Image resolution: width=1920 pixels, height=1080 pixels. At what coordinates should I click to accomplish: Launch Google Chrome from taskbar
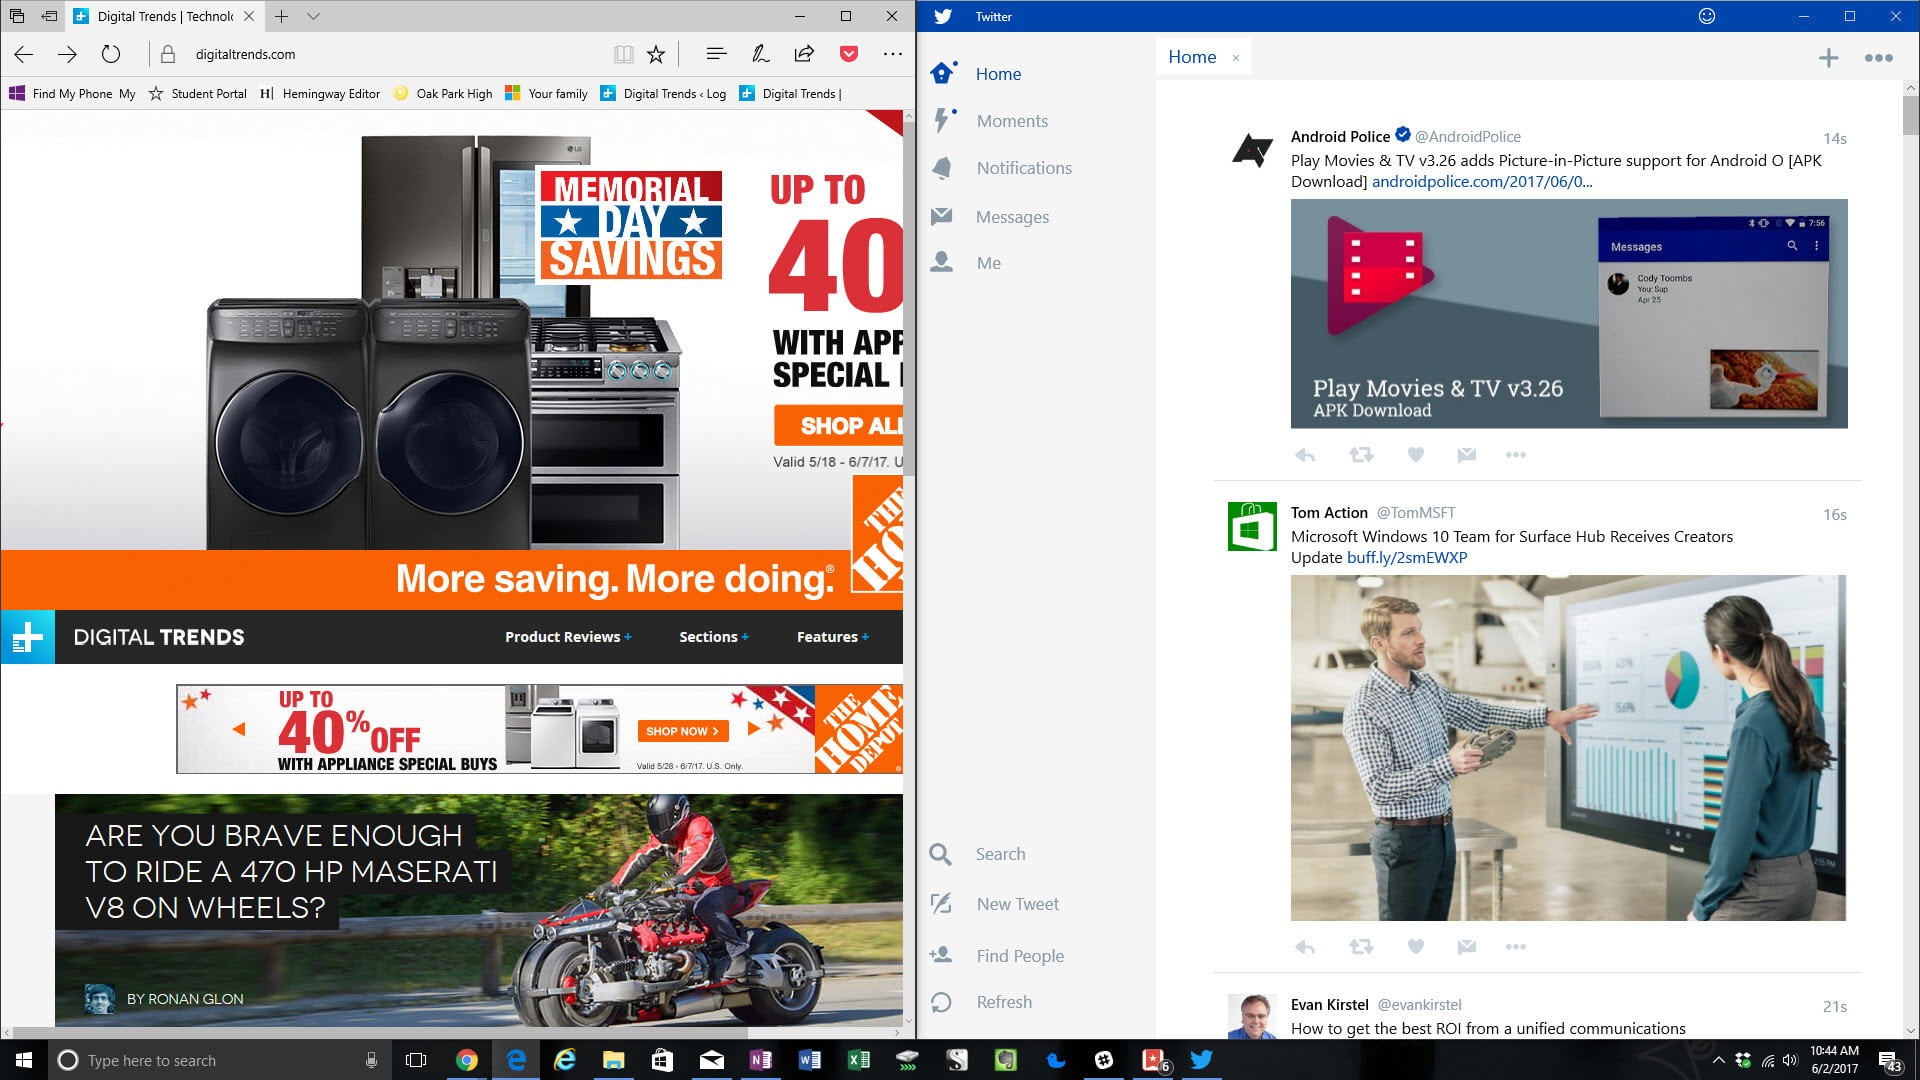[467, 1060]
